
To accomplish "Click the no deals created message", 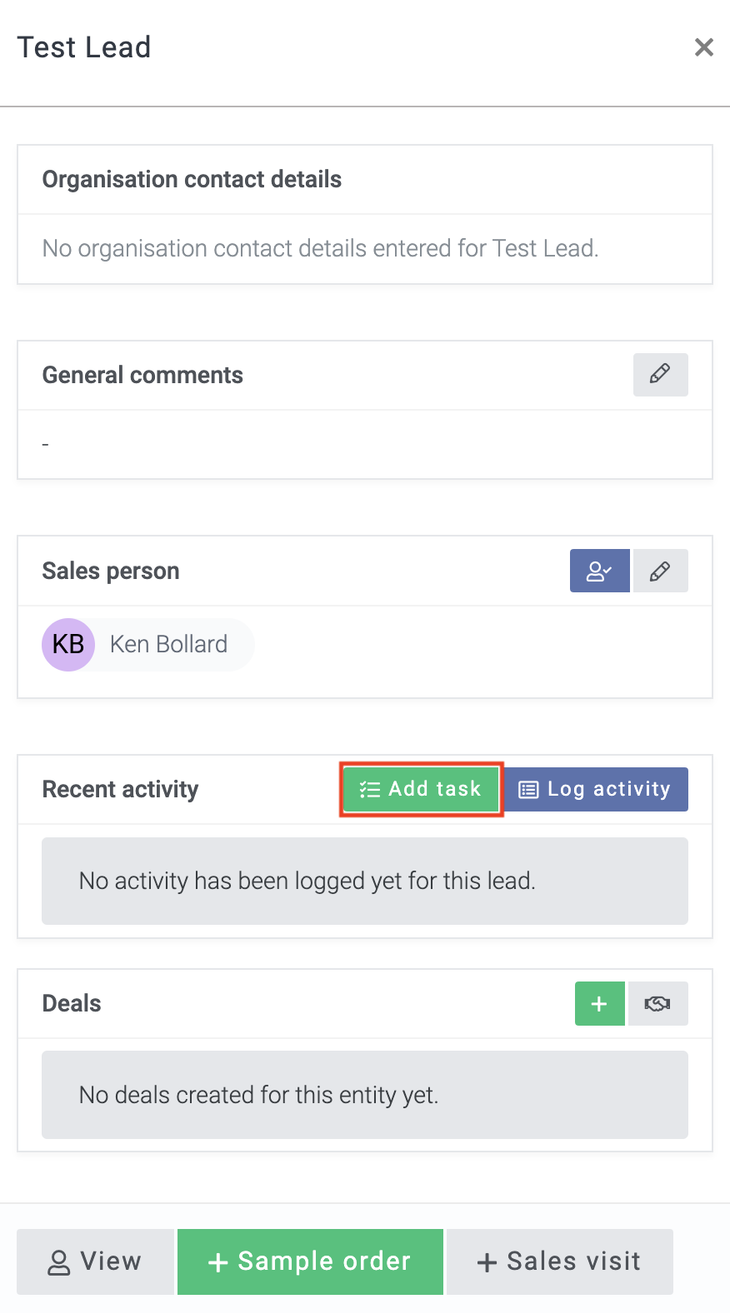I will 258,1095.
